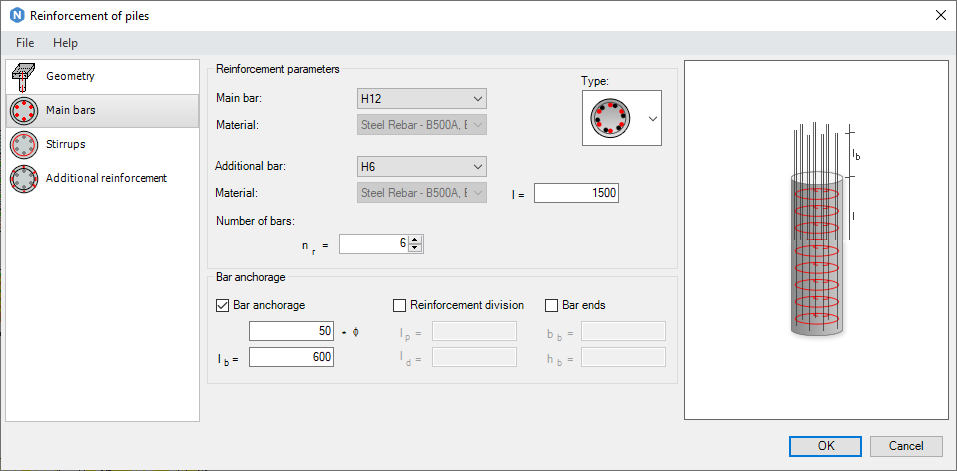
Task: Click the pile reinforcement 3D preview
Action: coord(816,240)
